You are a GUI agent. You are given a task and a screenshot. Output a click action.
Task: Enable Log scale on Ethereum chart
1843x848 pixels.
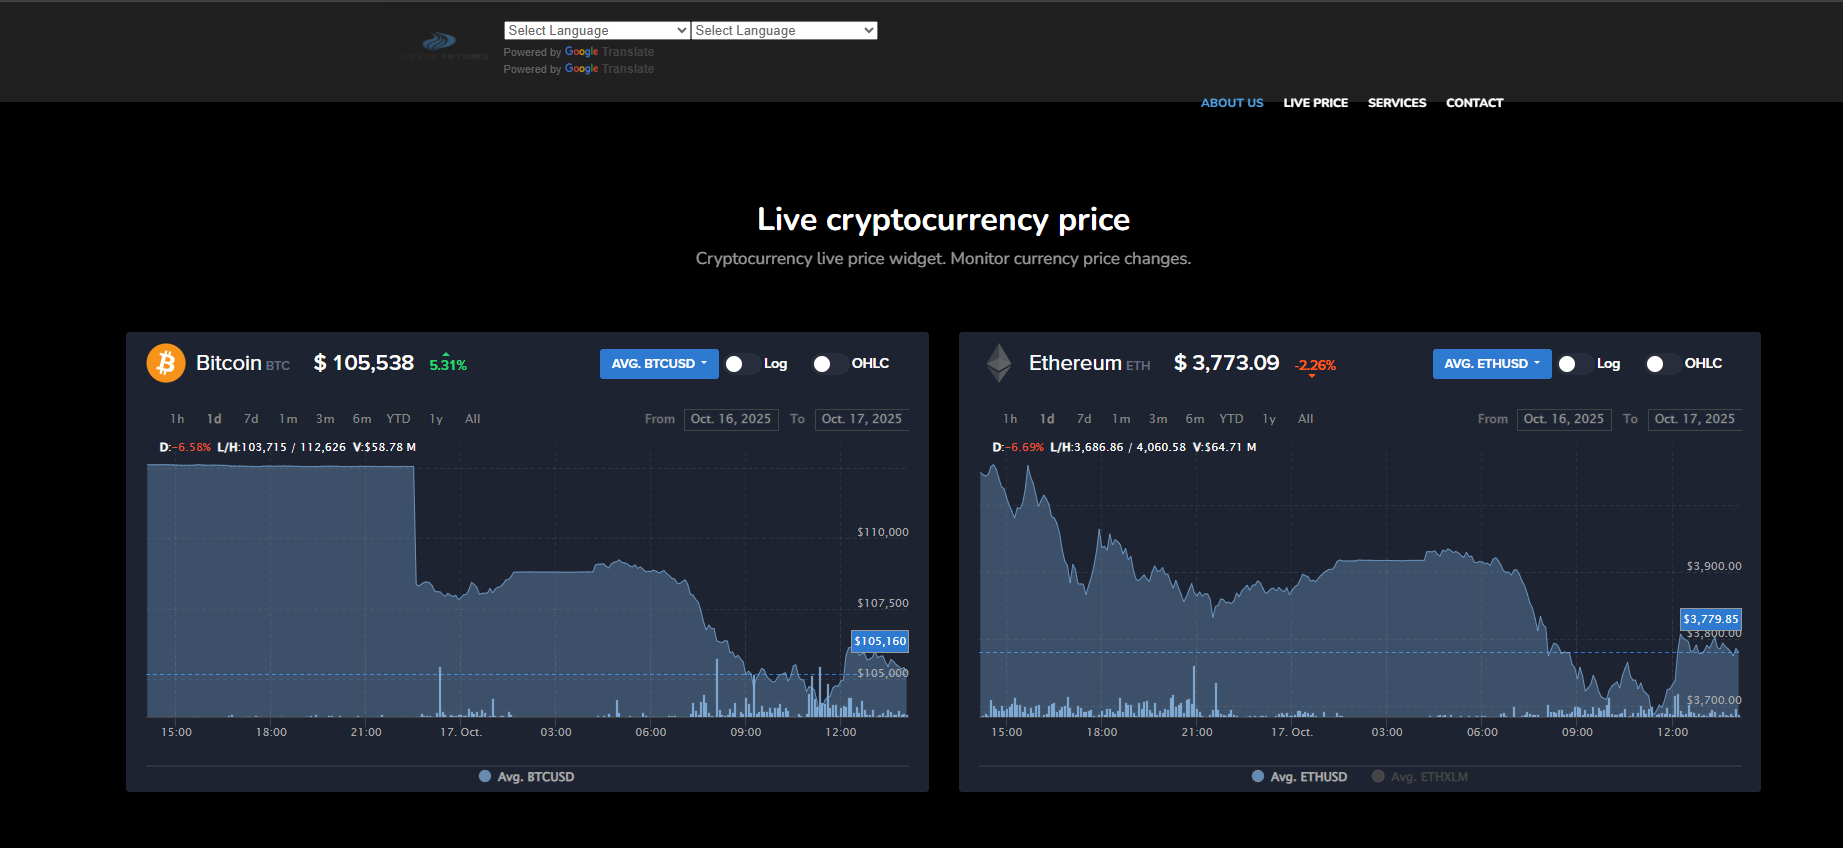pos(1574,364)
